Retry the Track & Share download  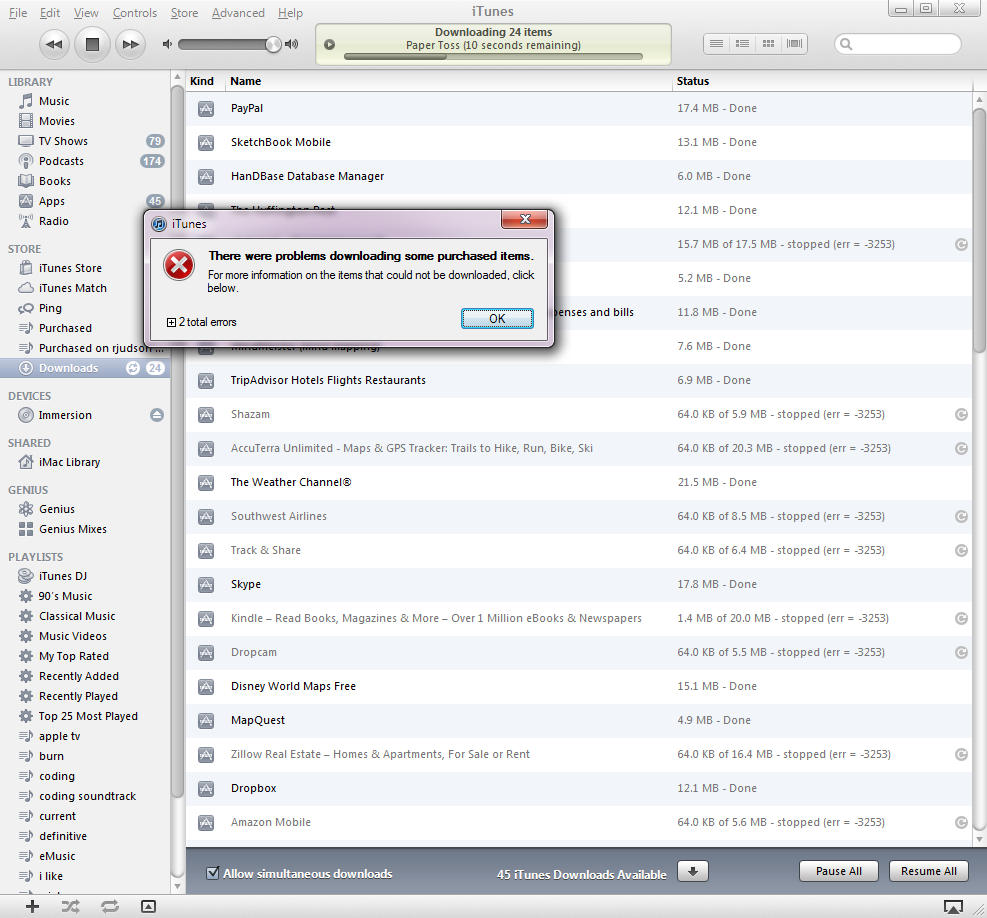[x=961, y=550]
